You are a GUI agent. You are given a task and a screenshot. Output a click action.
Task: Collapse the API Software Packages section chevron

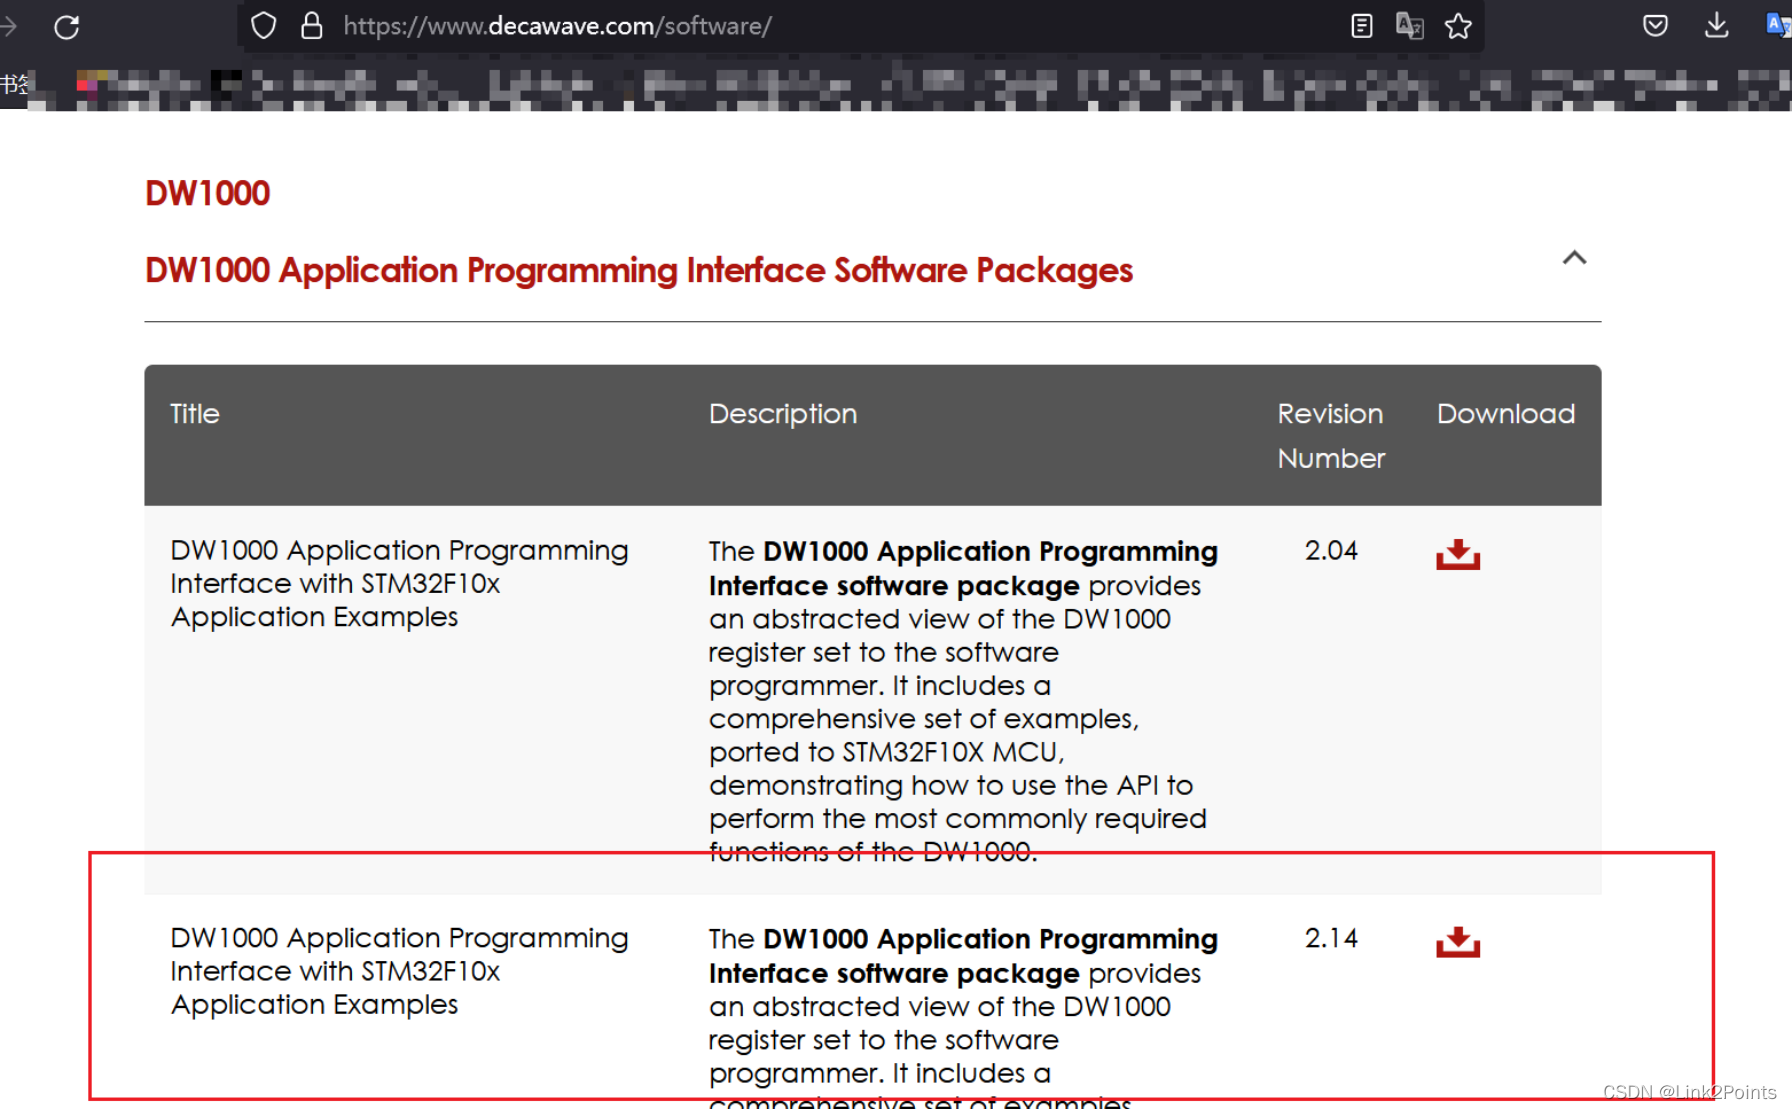pyautogui.click(x=1574, y=258)
